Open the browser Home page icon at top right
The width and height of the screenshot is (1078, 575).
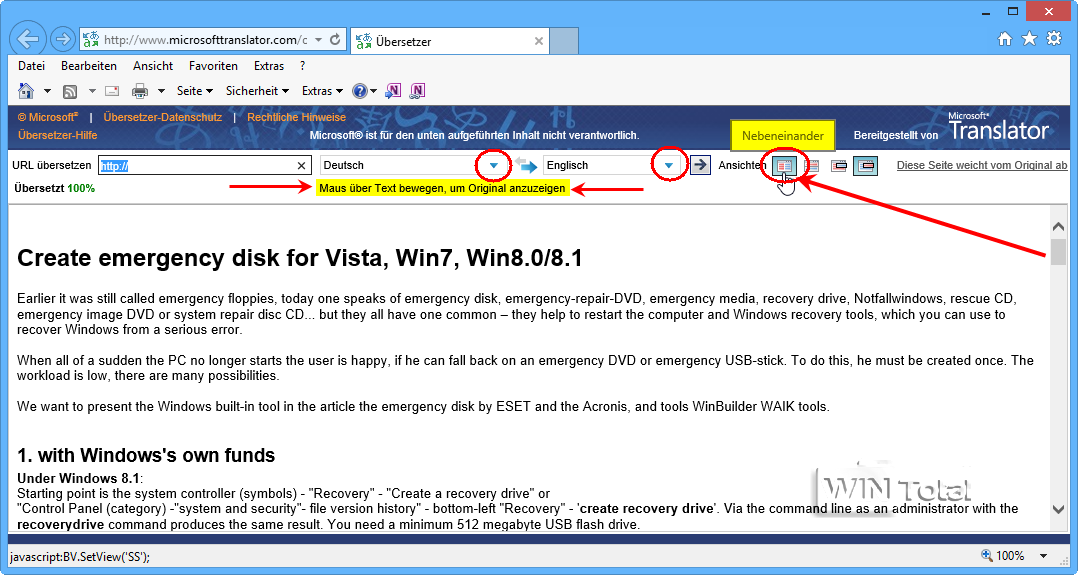pyautogui.click(x=1004, y=39)
